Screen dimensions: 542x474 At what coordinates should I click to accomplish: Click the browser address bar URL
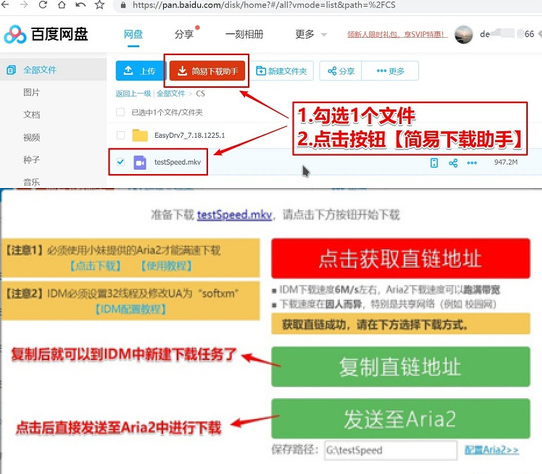pos(264,5)
